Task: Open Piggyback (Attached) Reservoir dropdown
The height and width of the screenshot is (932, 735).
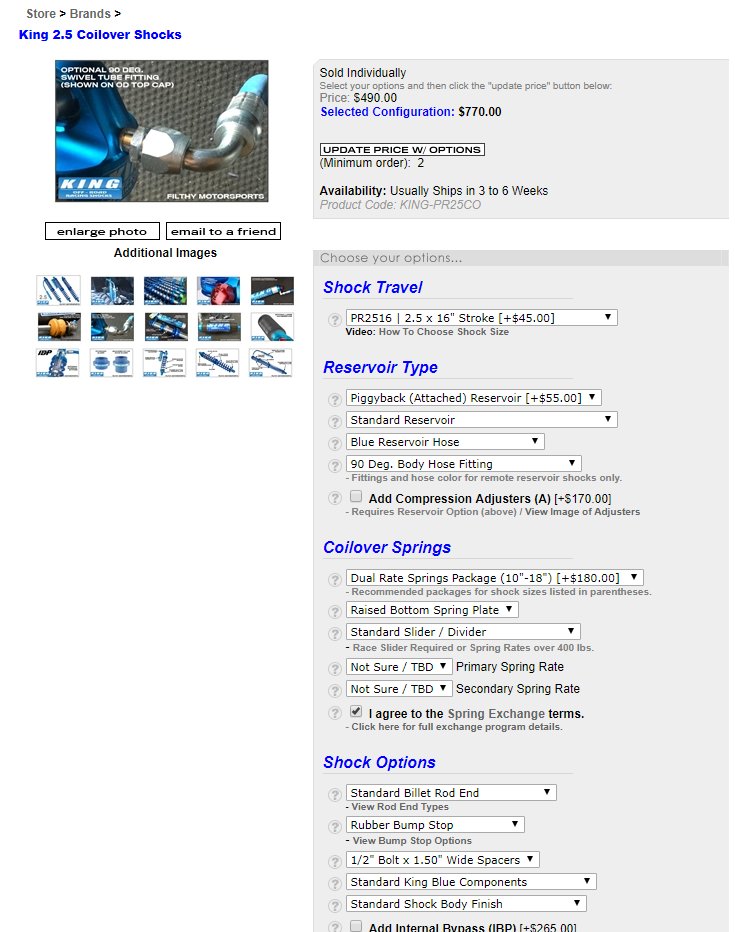Action: (474, 398)
